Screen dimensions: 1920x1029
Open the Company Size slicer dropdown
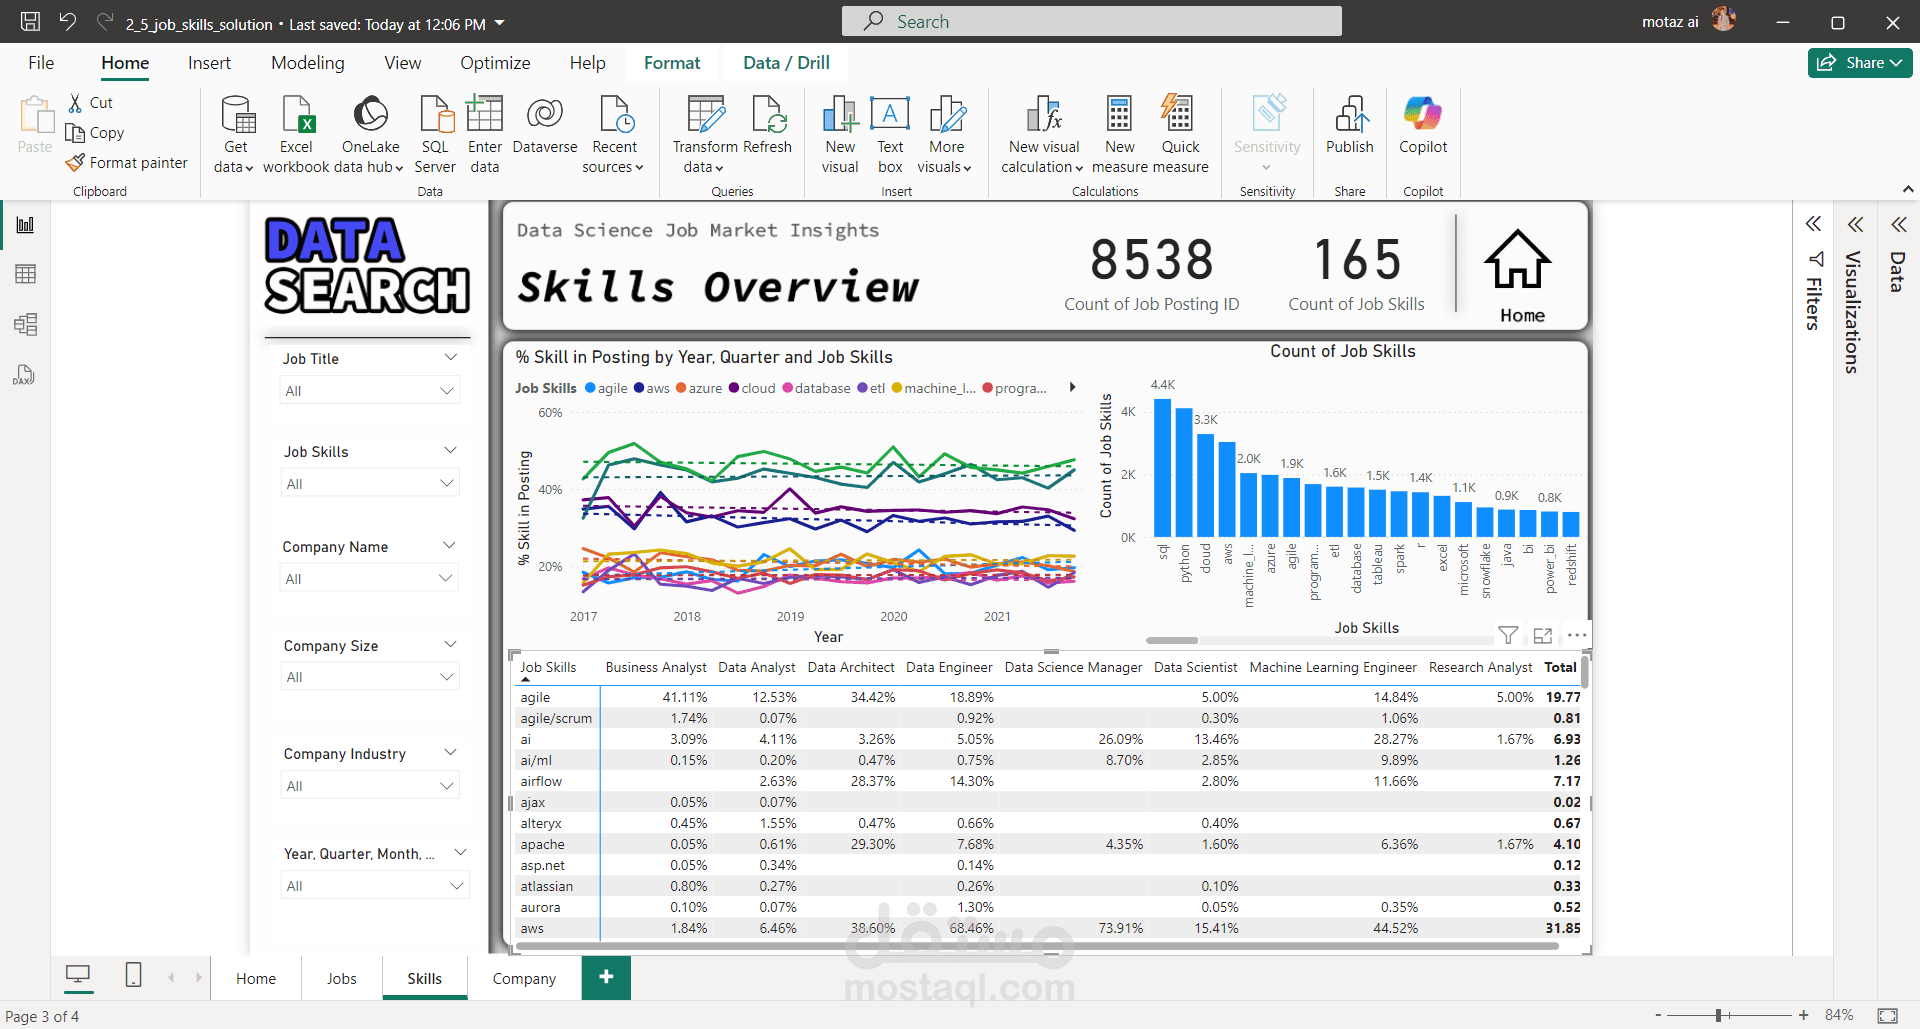[447, 677]
